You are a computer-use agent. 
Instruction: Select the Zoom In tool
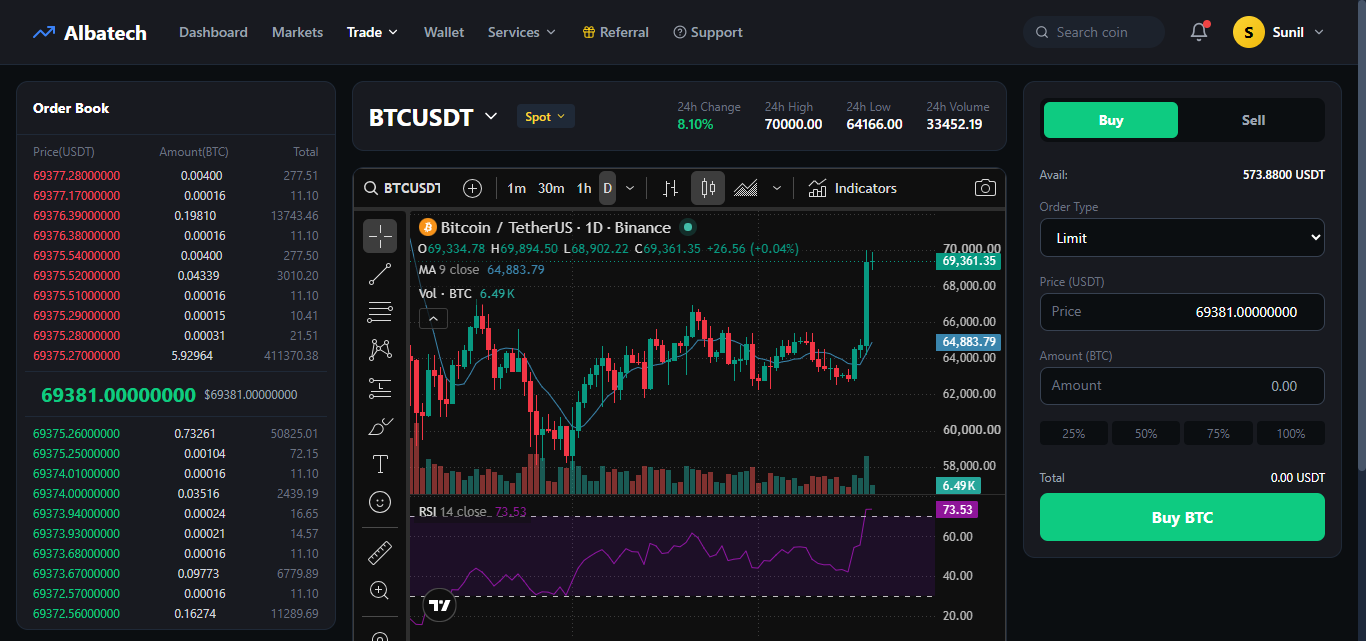coord(380,590)
